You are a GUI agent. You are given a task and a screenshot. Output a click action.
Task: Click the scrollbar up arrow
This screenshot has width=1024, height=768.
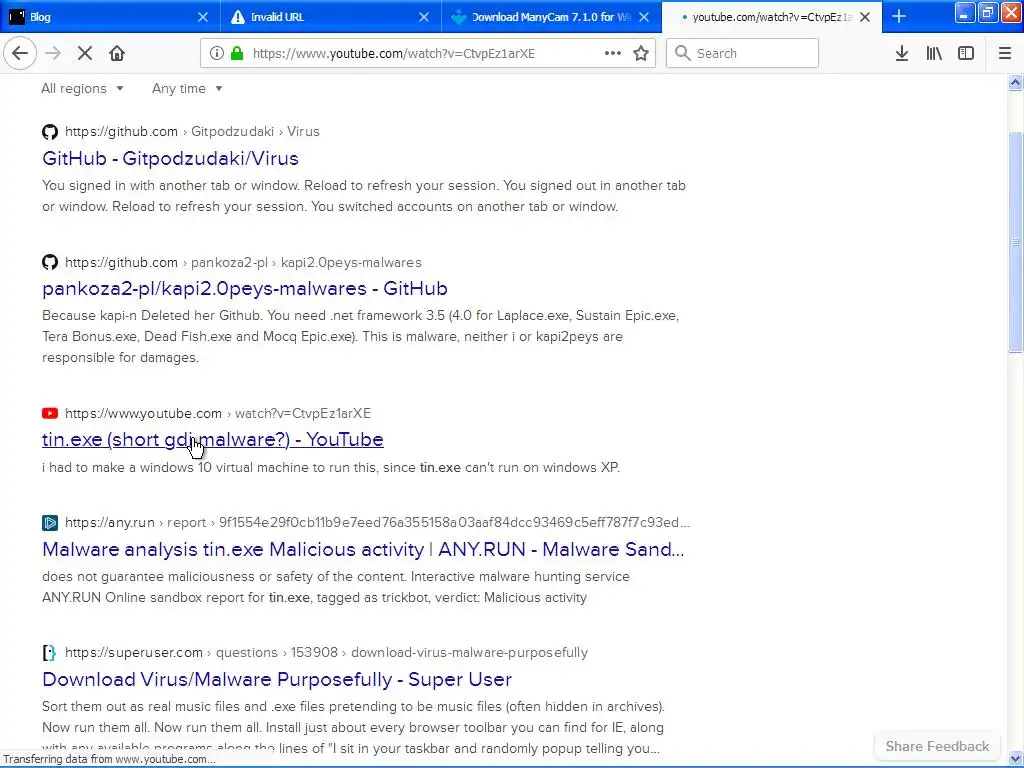coord(1016,82)
